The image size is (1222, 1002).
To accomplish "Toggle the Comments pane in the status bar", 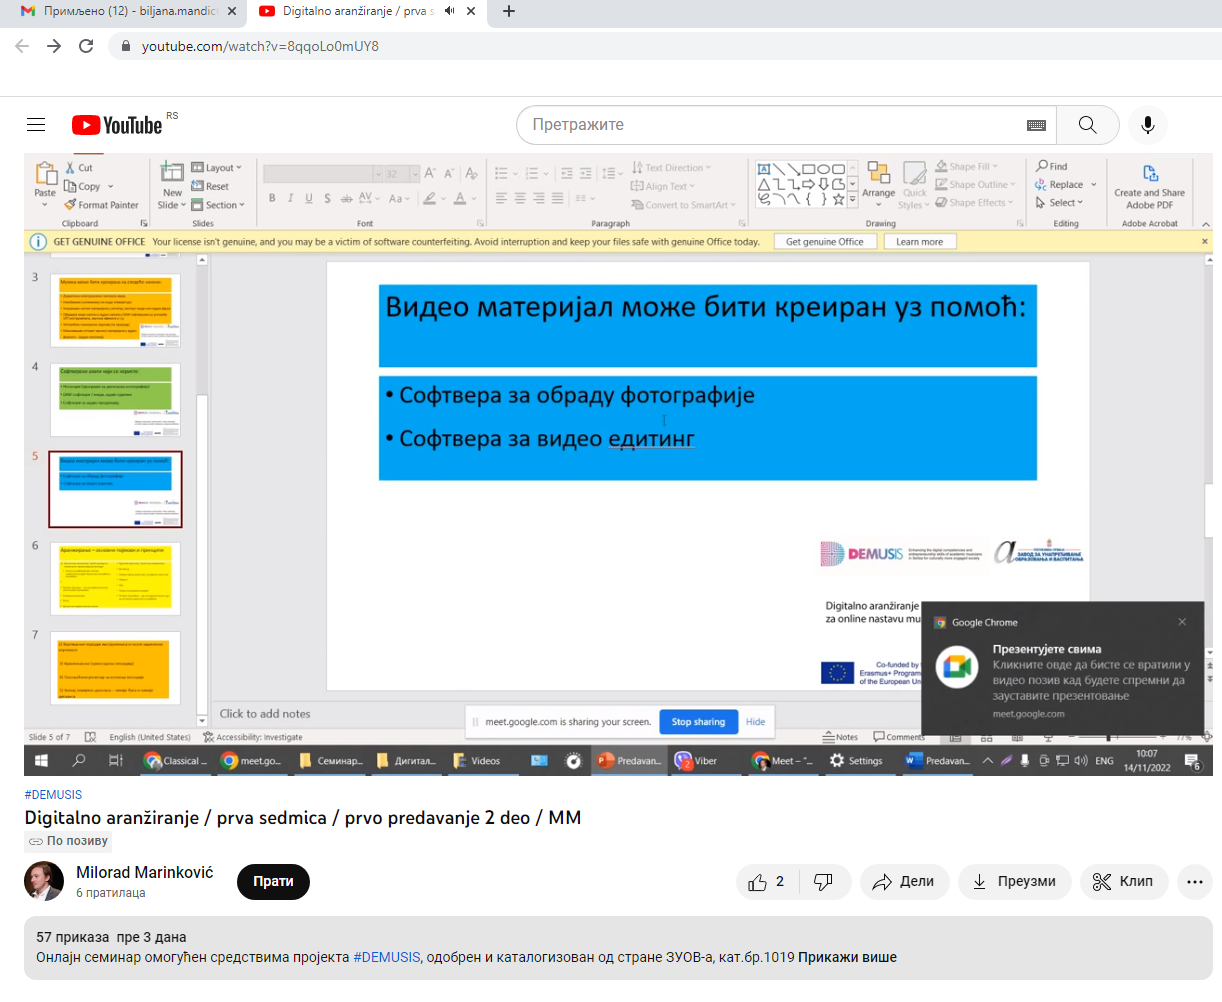I will pos(899,737).
